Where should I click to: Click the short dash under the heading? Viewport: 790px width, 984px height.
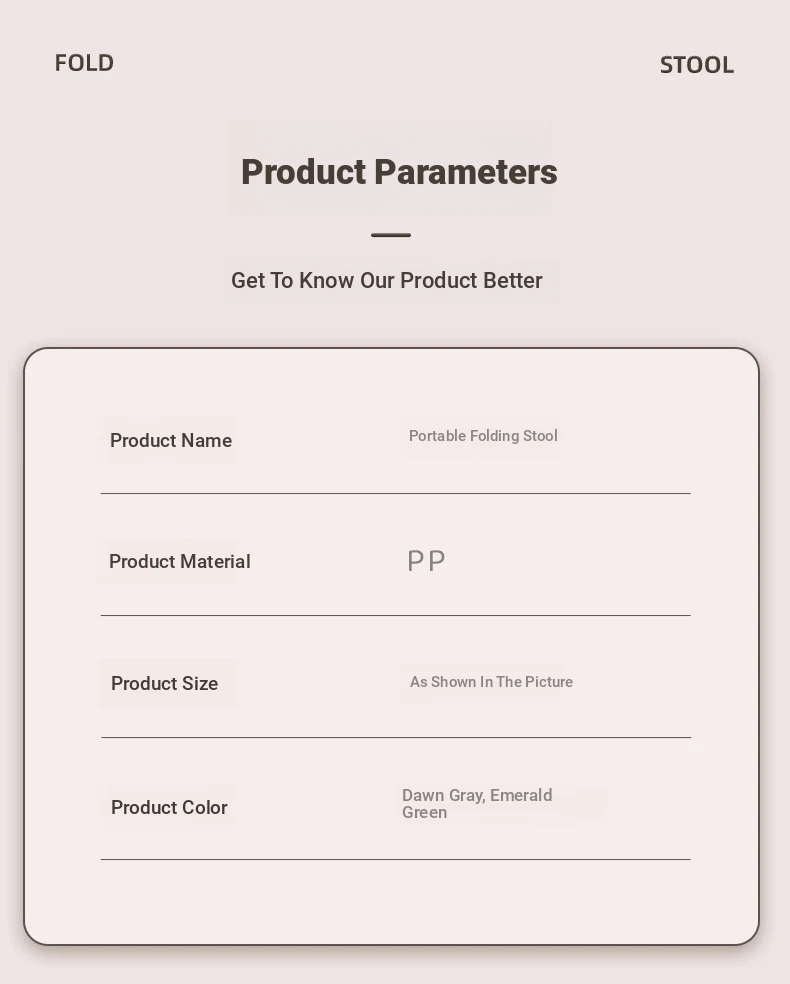[391, 235]
